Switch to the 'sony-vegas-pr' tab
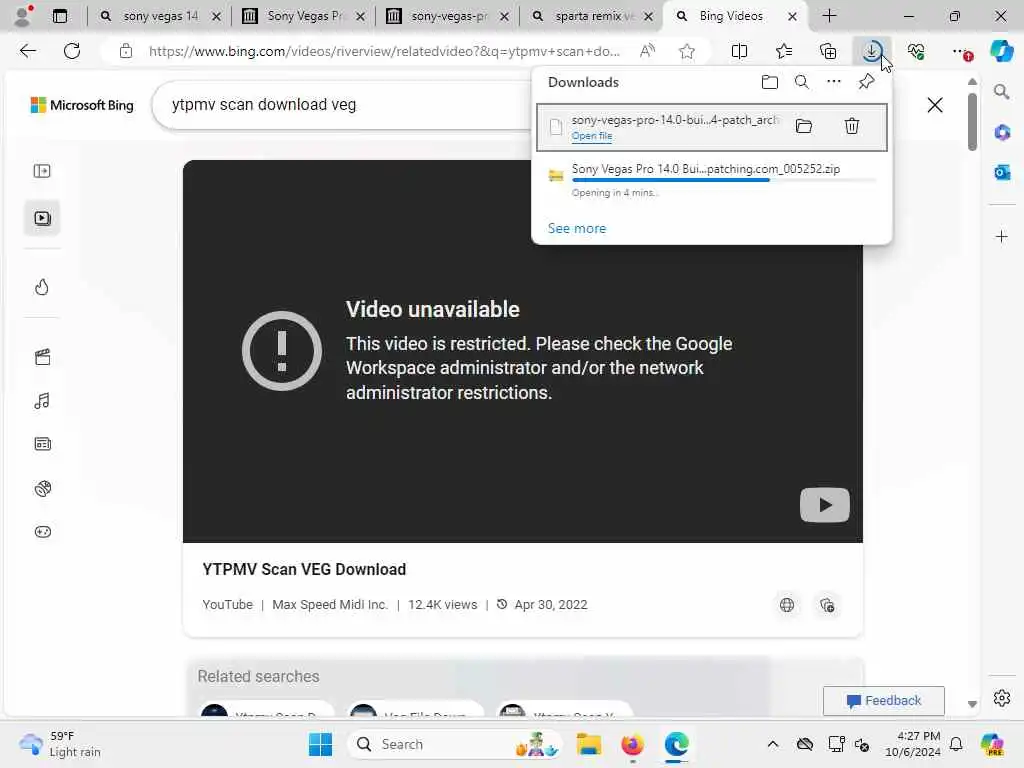Viewport: 1024px width, 768px height. [448, 16]
